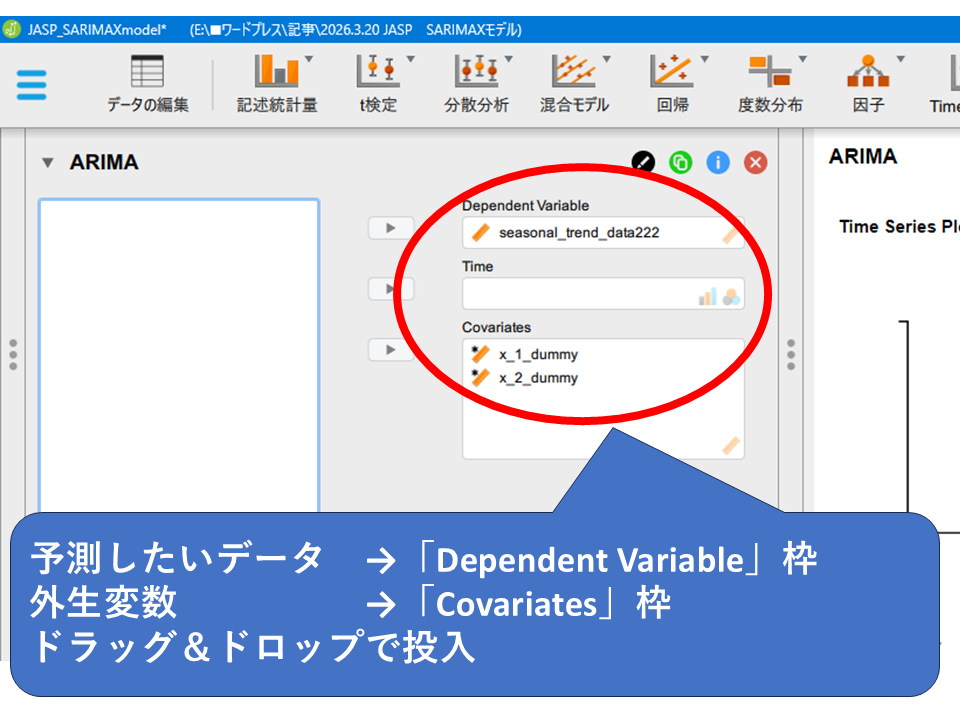Open the t検定 menu
This screenshot has width=960, height=720.
coord(379,84)
